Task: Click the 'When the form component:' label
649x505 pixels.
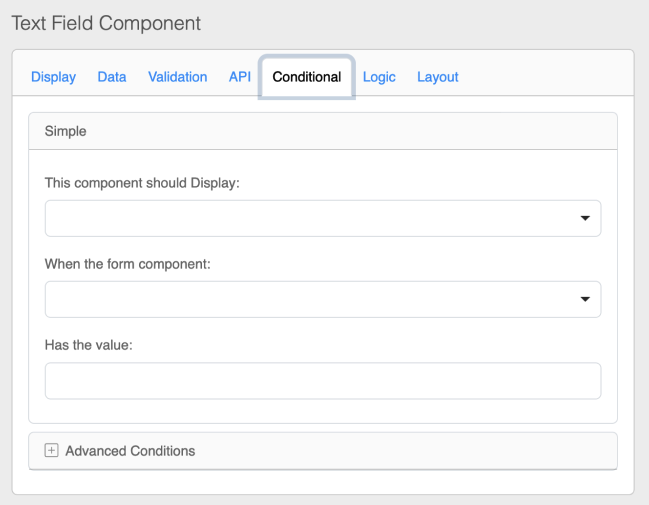Action: 127,265
